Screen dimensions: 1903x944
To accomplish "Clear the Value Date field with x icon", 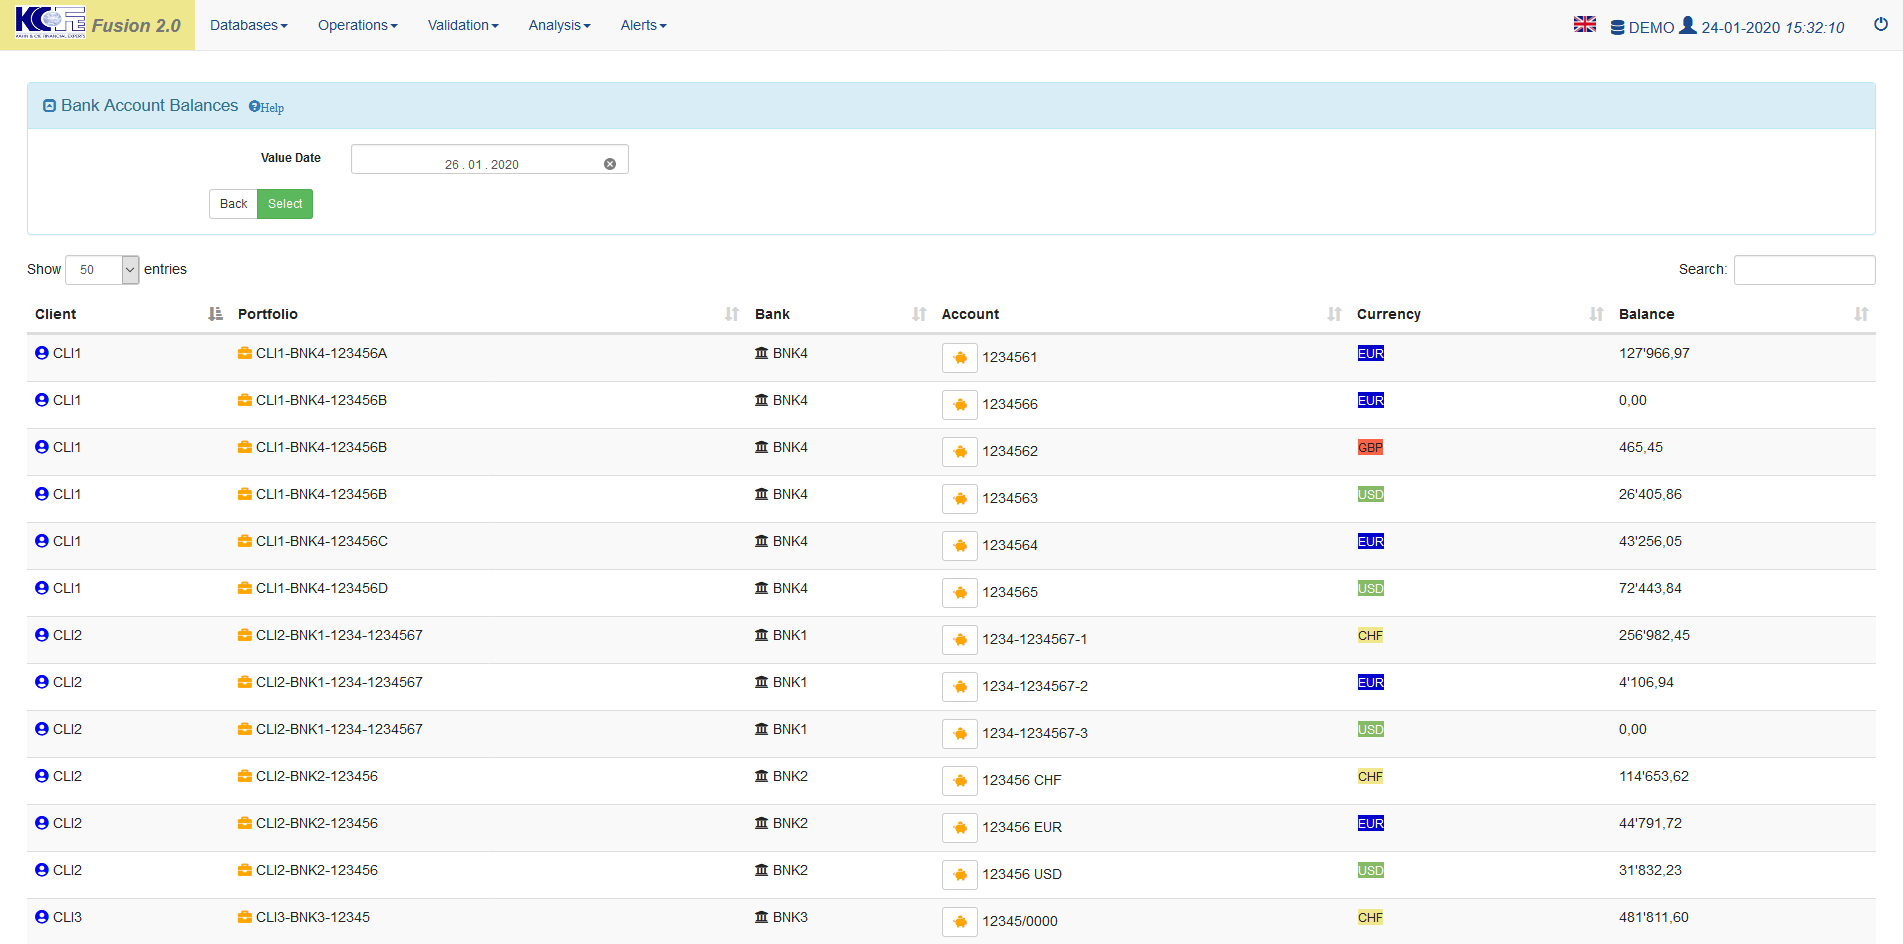I will (610, 164).
